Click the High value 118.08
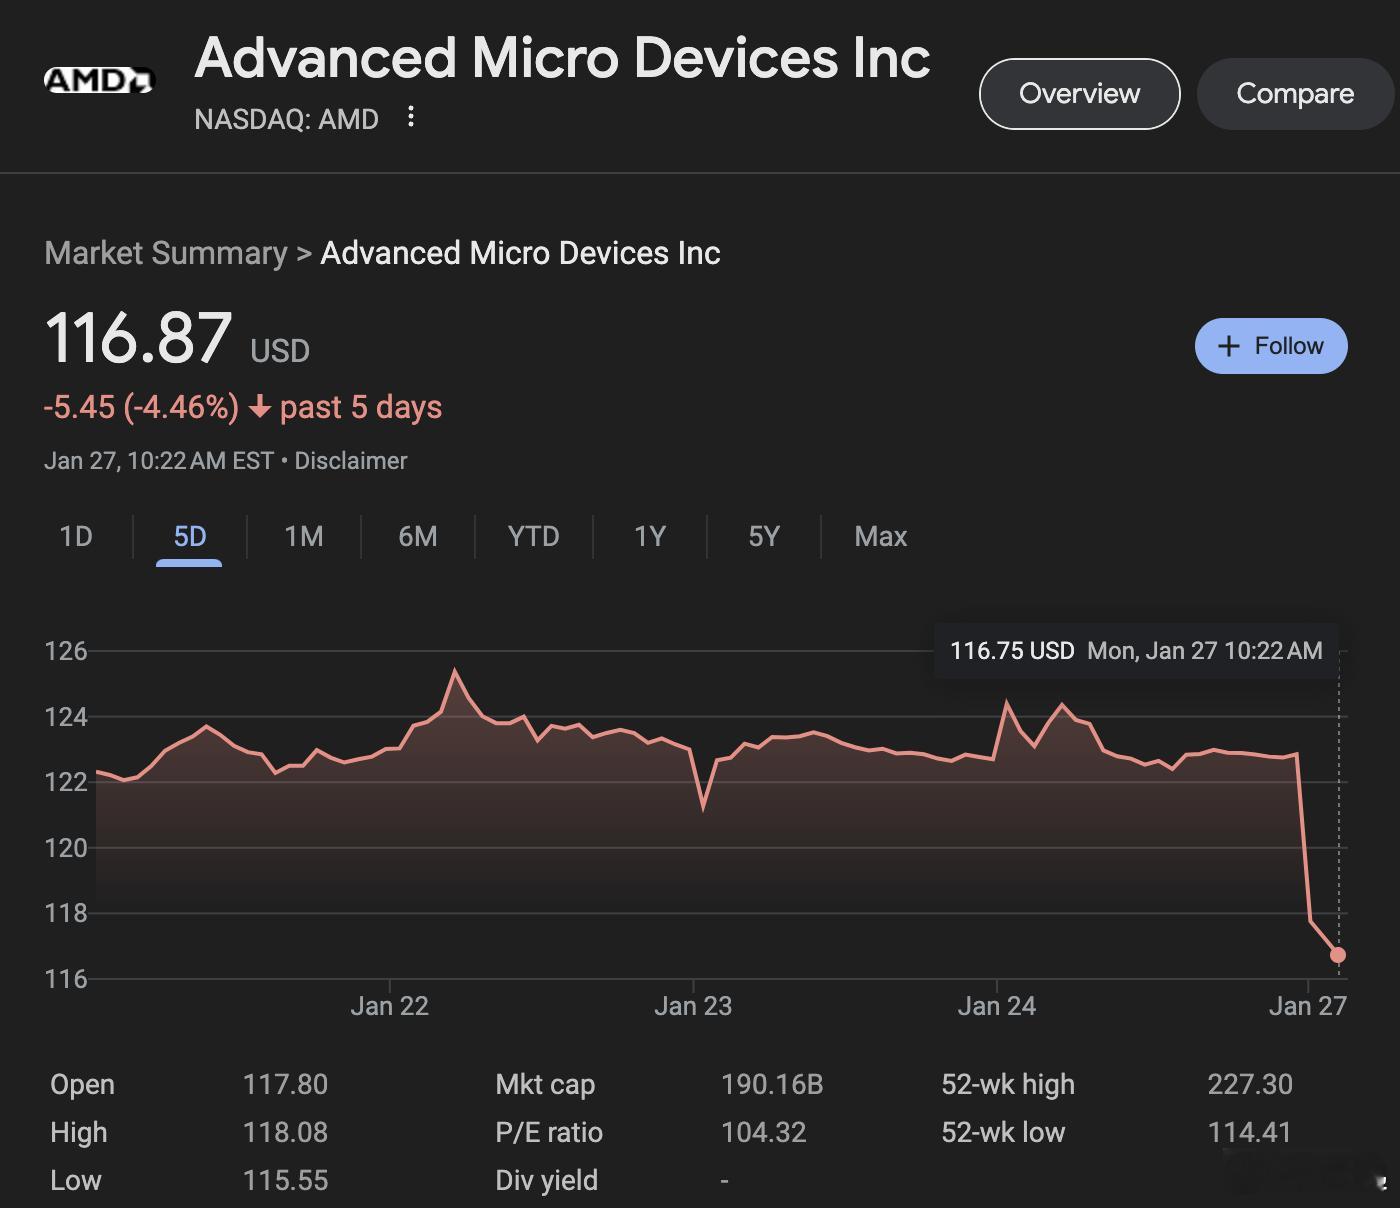The height and width of the screenshot is (1208, 1400). tap(285, 1132)
